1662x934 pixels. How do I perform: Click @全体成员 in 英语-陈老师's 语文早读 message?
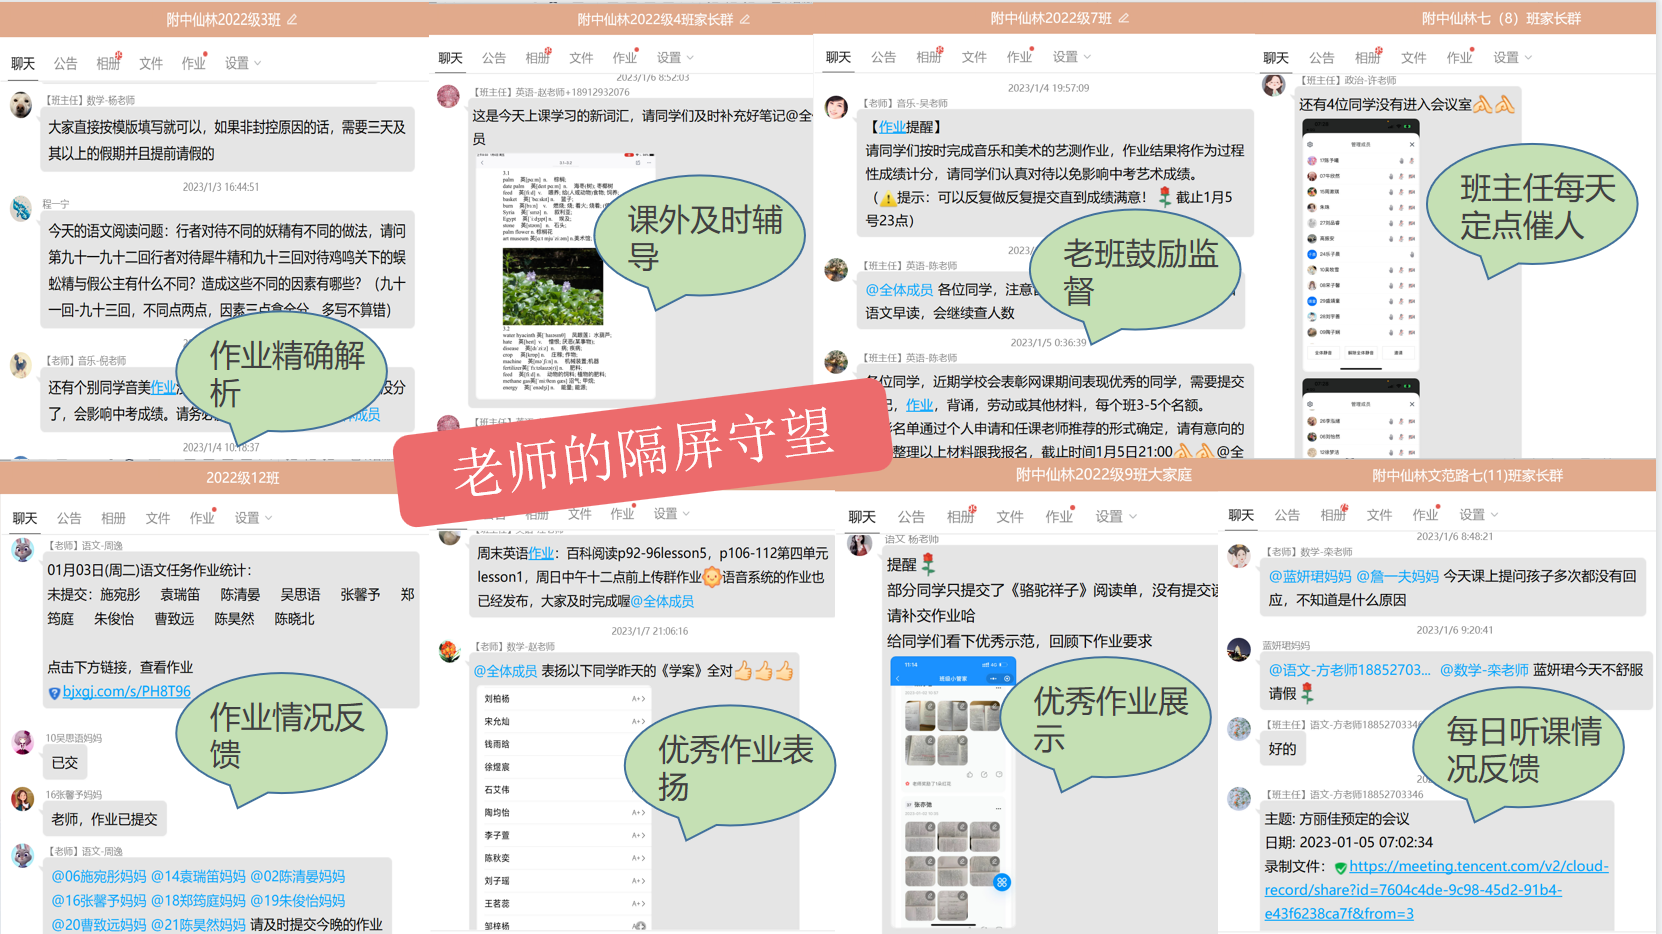pyautogui.click(x=899, y=290)
